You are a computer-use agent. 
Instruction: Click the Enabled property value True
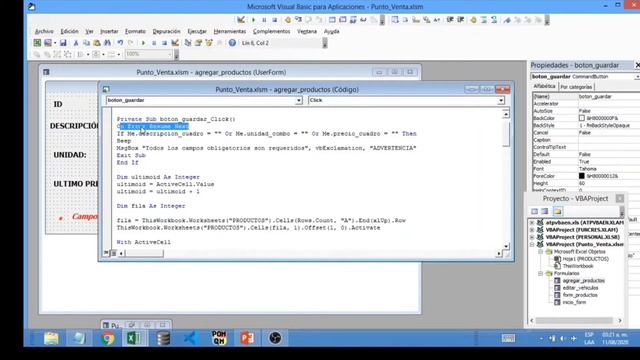[584, 162]
